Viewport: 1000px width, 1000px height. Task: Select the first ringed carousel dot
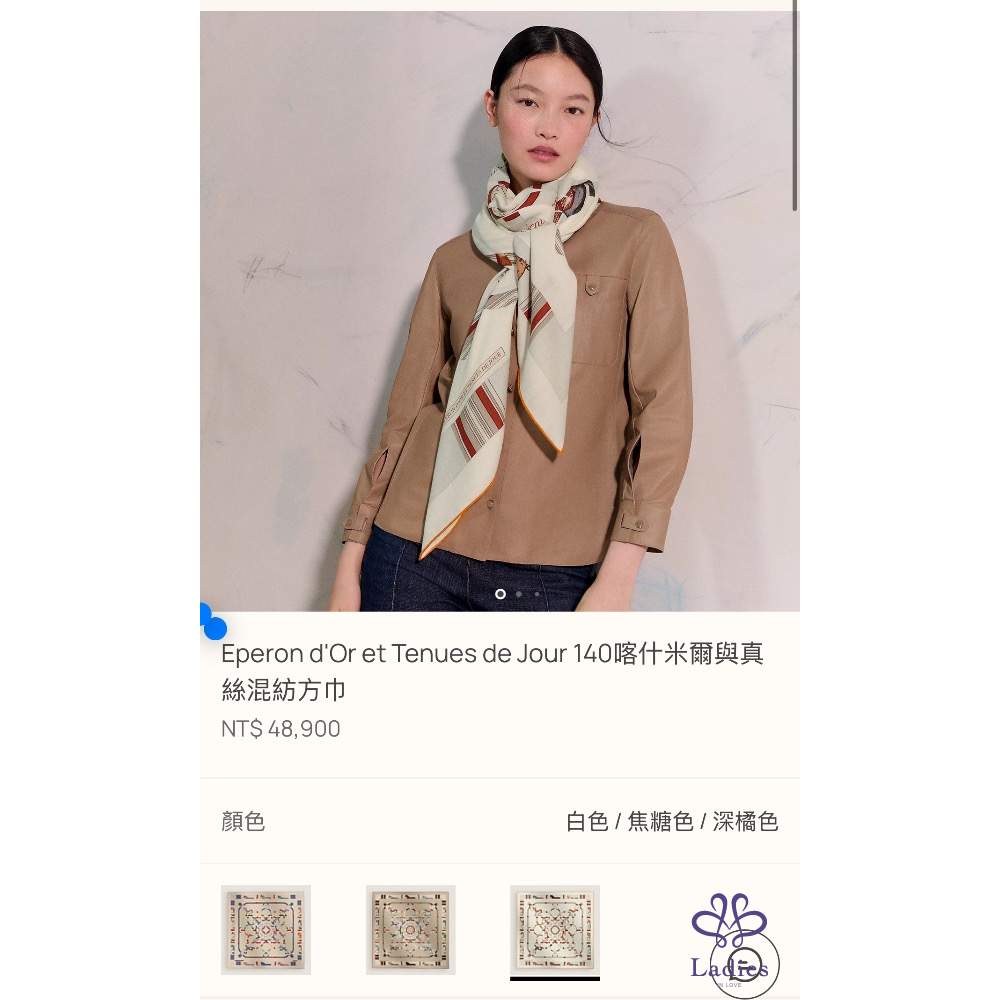[x=501, y=594]
